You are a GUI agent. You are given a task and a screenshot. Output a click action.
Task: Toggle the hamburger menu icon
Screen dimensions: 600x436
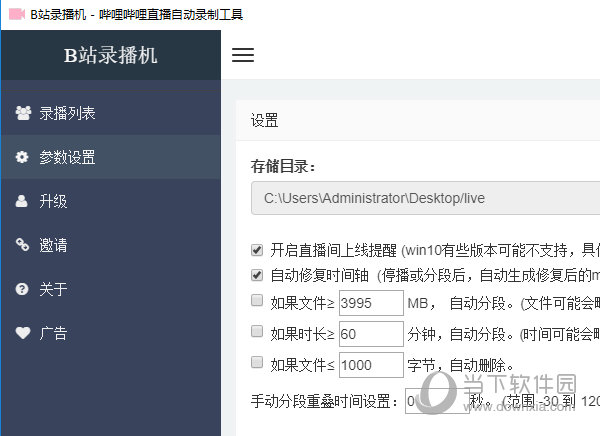(x=243, y=55)
